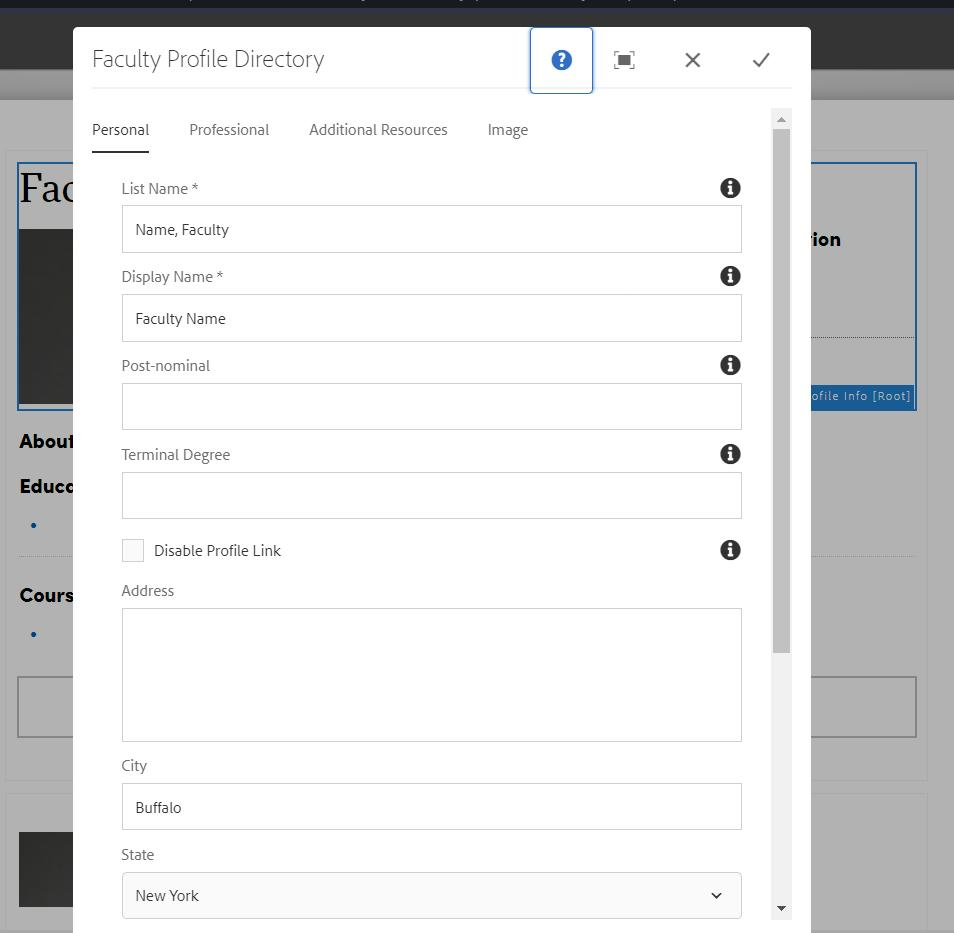Show info for the Post-nominal field
This screenshot has height=933, width=954.
point(730,365)
